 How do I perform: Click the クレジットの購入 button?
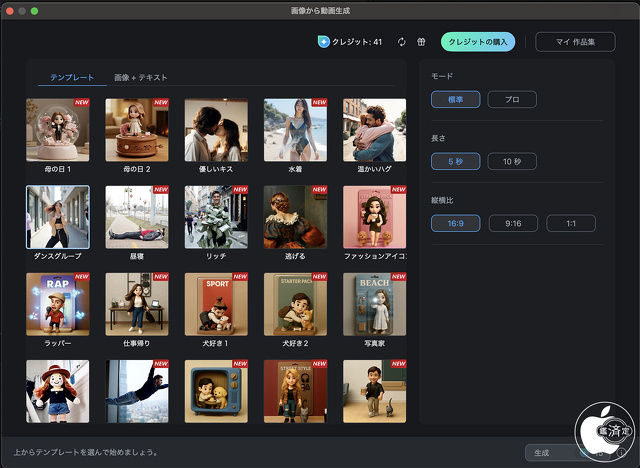coord(478,42)
